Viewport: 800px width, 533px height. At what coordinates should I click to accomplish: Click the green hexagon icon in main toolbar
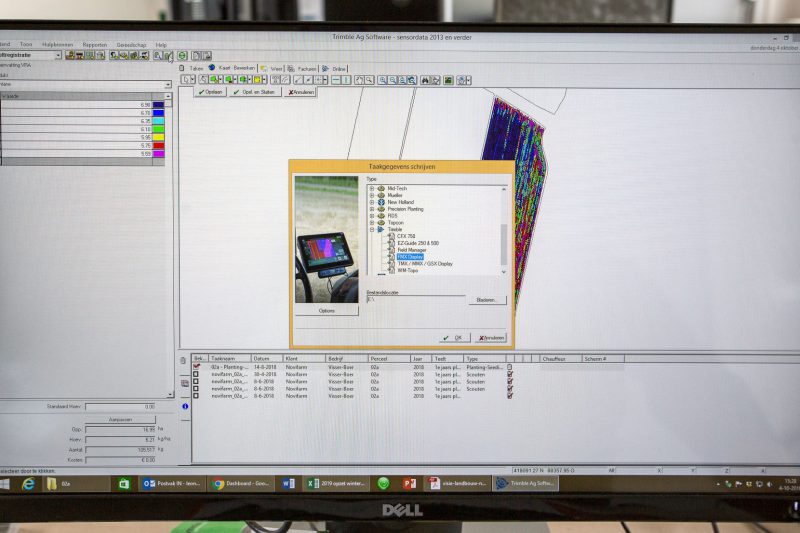pos(183,56)
